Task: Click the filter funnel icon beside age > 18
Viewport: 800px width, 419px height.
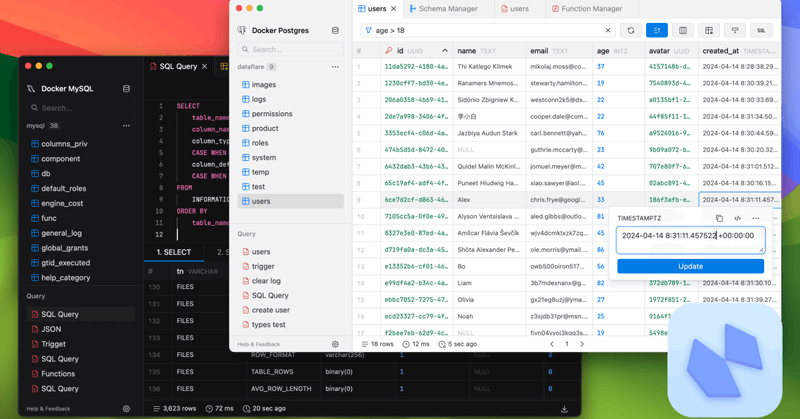Action: pyautogui.click(x=368, y=31)
